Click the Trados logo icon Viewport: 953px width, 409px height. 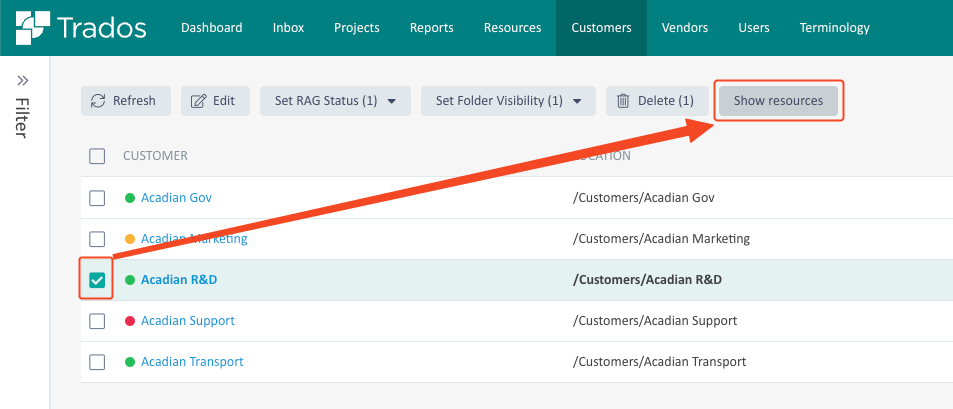click(32, 28)
